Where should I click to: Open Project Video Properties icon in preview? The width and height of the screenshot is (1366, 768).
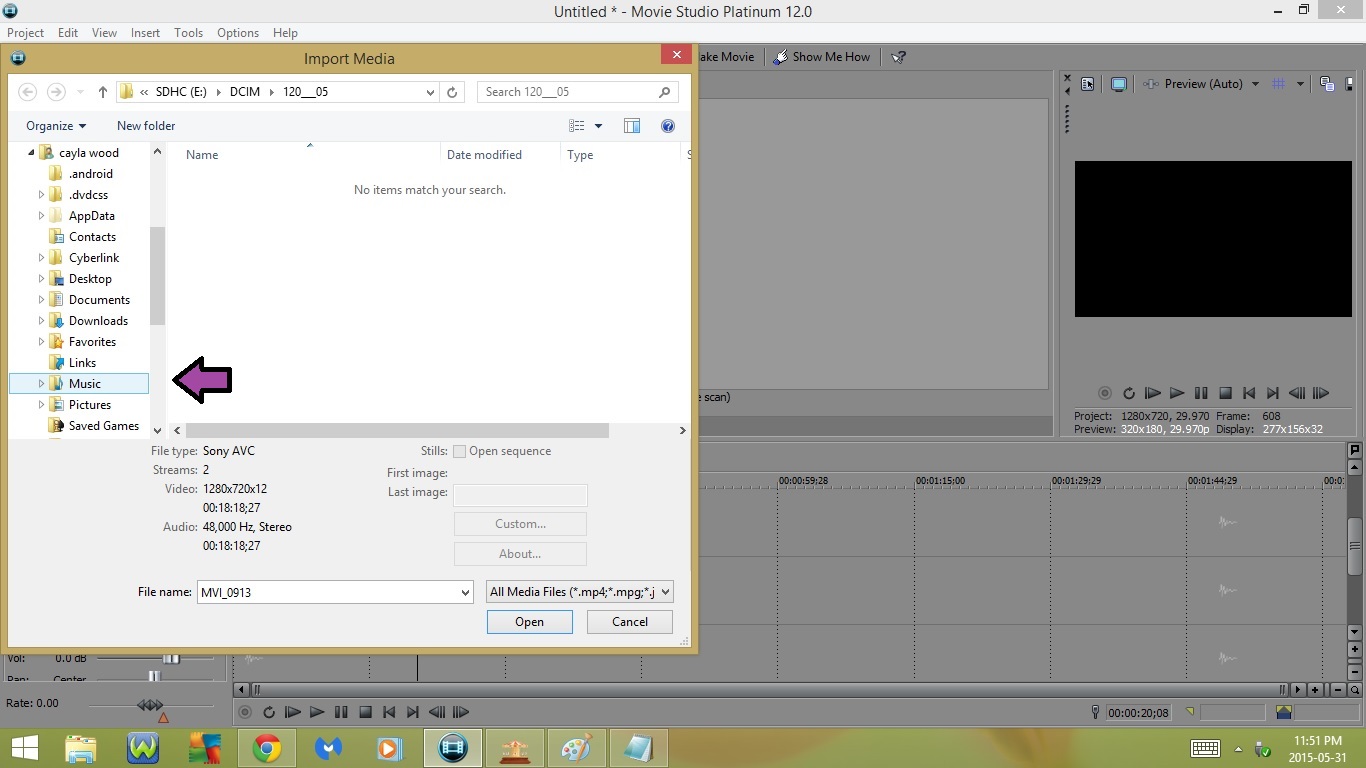[1087, 84]
